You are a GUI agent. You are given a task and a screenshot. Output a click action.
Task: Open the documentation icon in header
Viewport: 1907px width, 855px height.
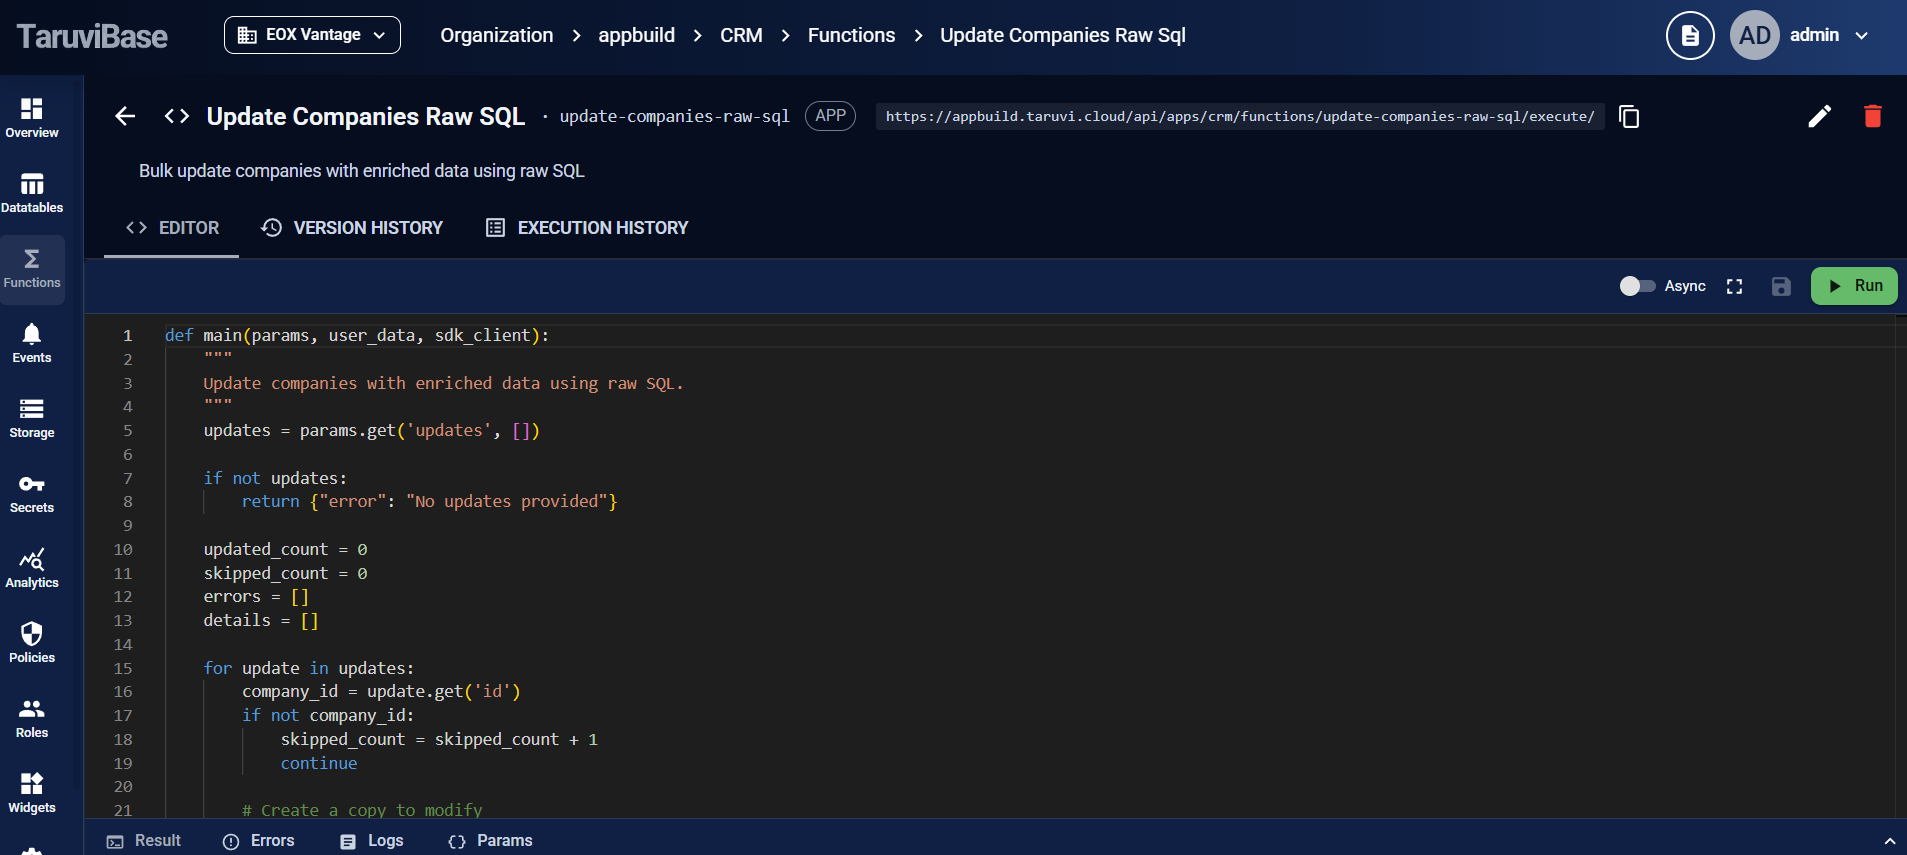point(1690,35)
